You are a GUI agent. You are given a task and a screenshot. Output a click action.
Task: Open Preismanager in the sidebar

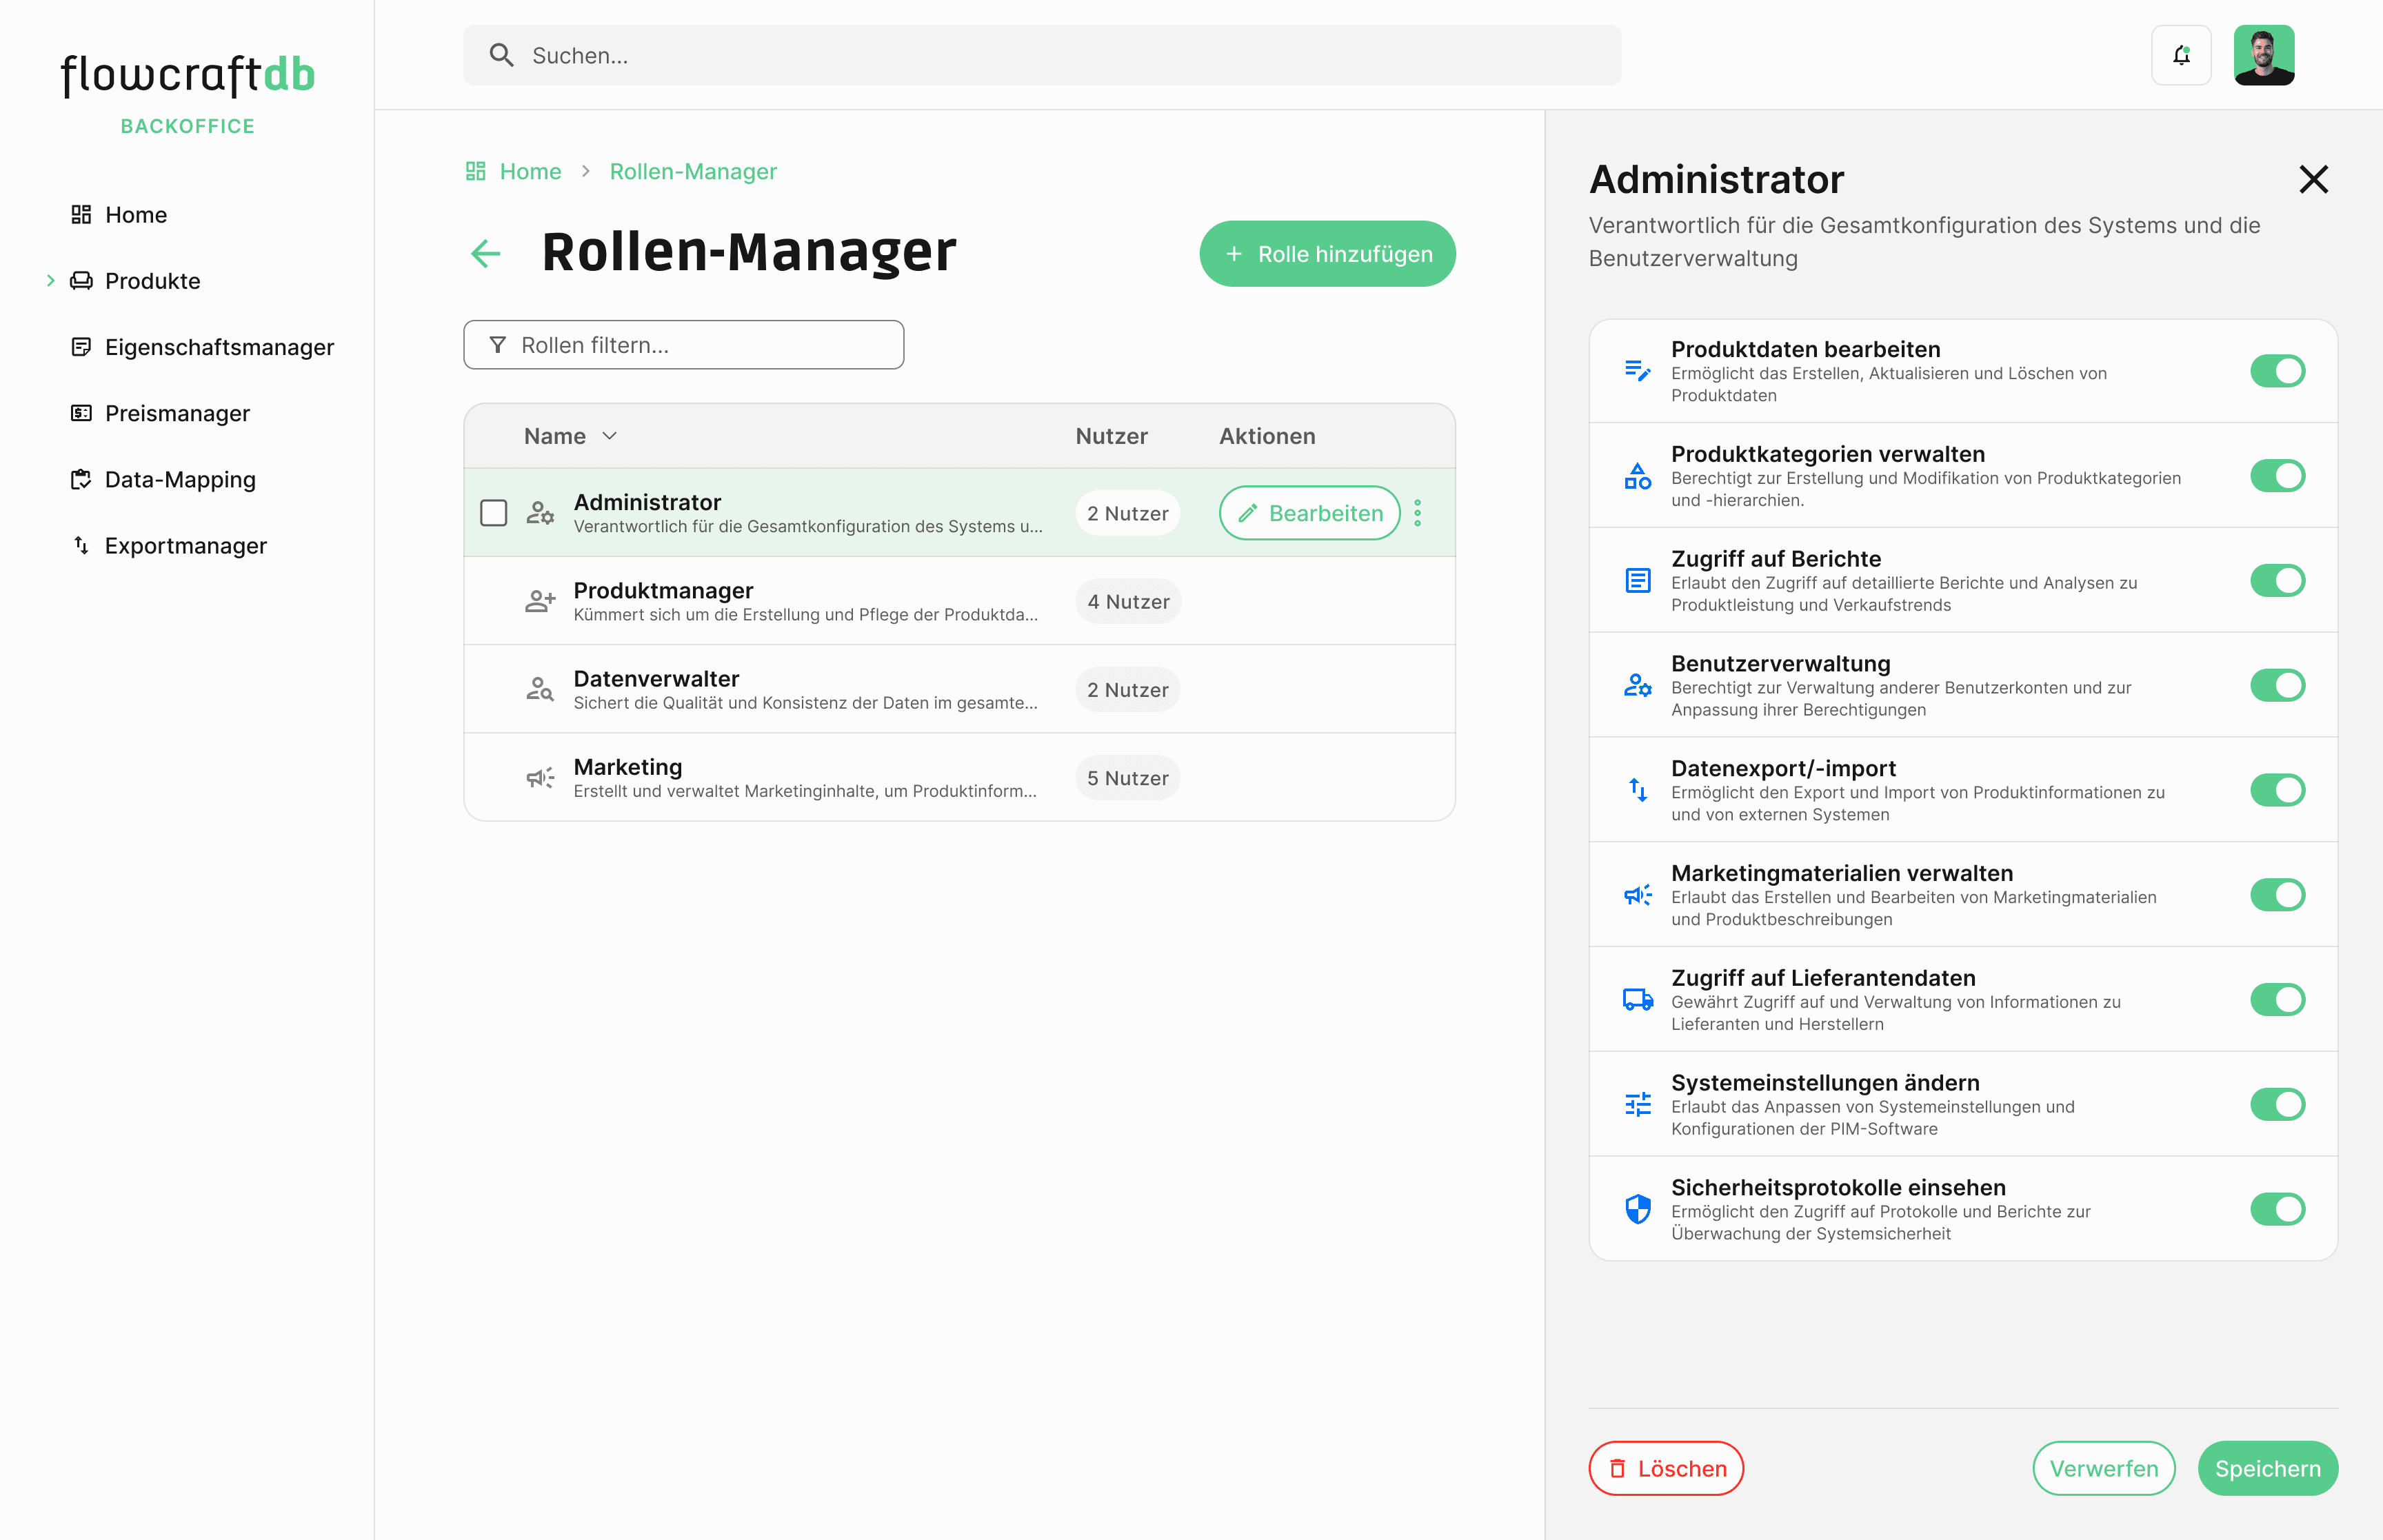pos(177,413)
